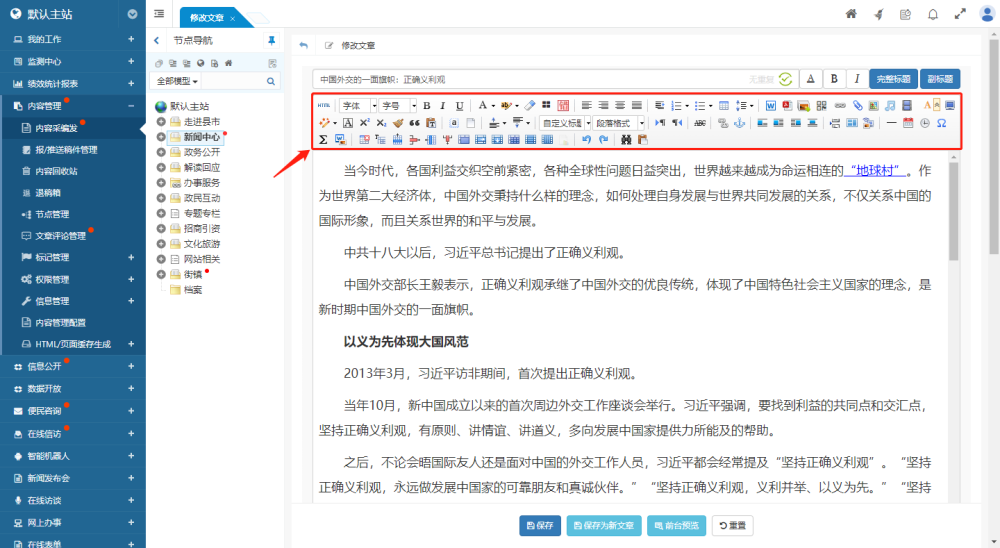Open the 字体 font dropdown
The height and width of the screenshot is (548, 1000).
[358, 105]
